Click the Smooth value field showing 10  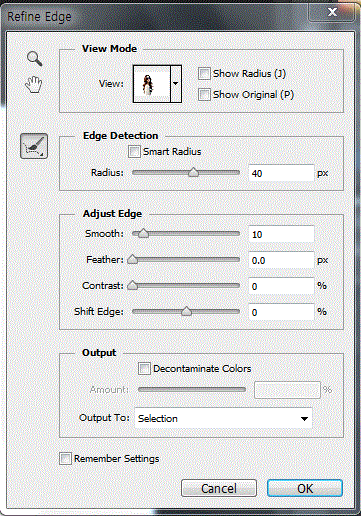pos(281,234)
